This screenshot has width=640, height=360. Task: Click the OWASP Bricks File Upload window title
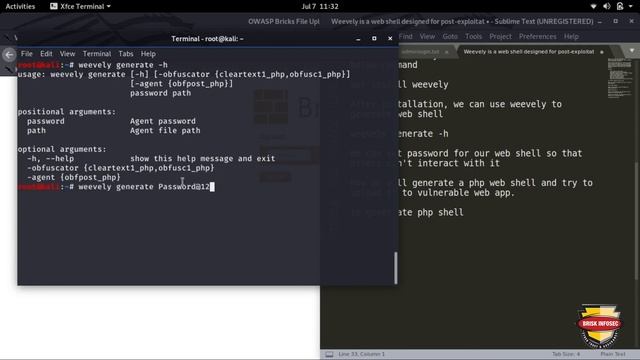284,21
